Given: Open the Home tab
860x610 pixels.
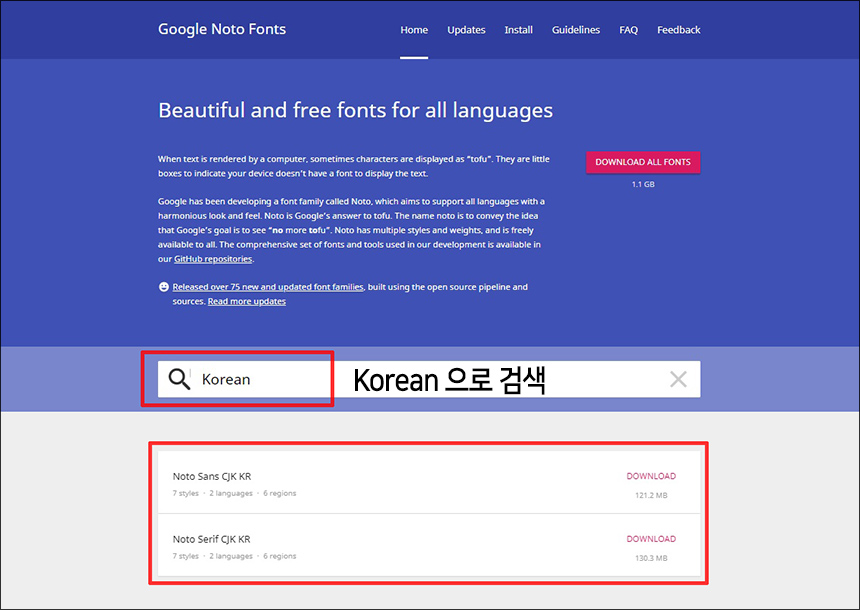Looking at the screenshot, I should [414, 30].
